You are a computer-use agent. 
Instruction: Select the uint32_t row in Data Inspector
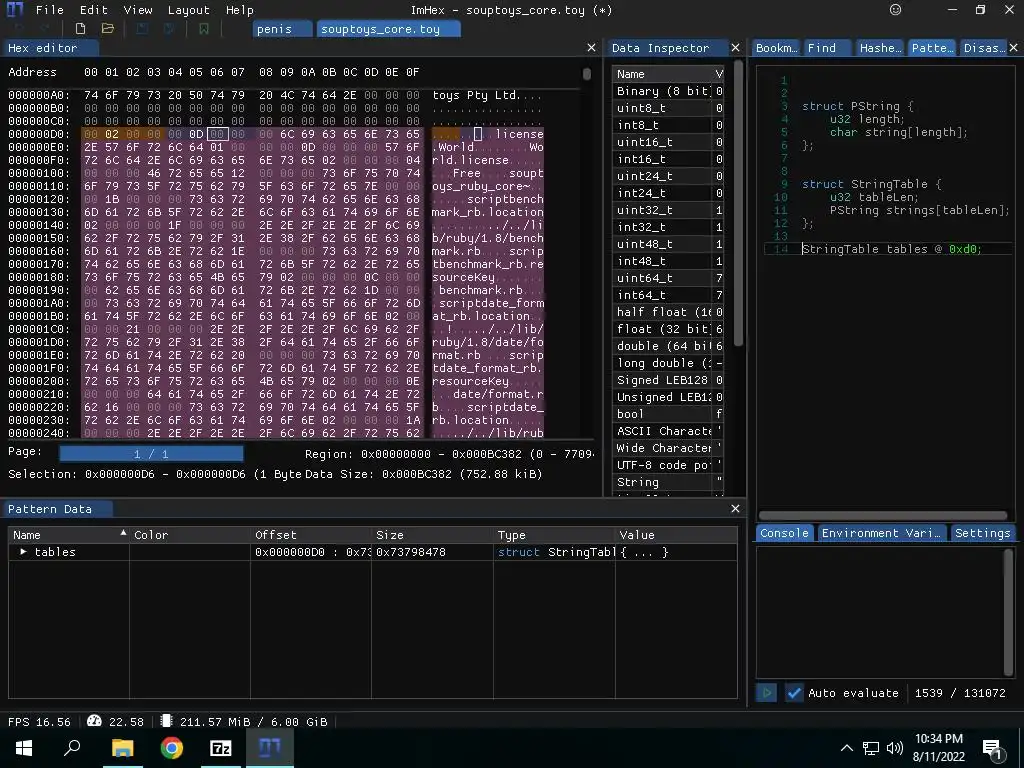point(669,210)
